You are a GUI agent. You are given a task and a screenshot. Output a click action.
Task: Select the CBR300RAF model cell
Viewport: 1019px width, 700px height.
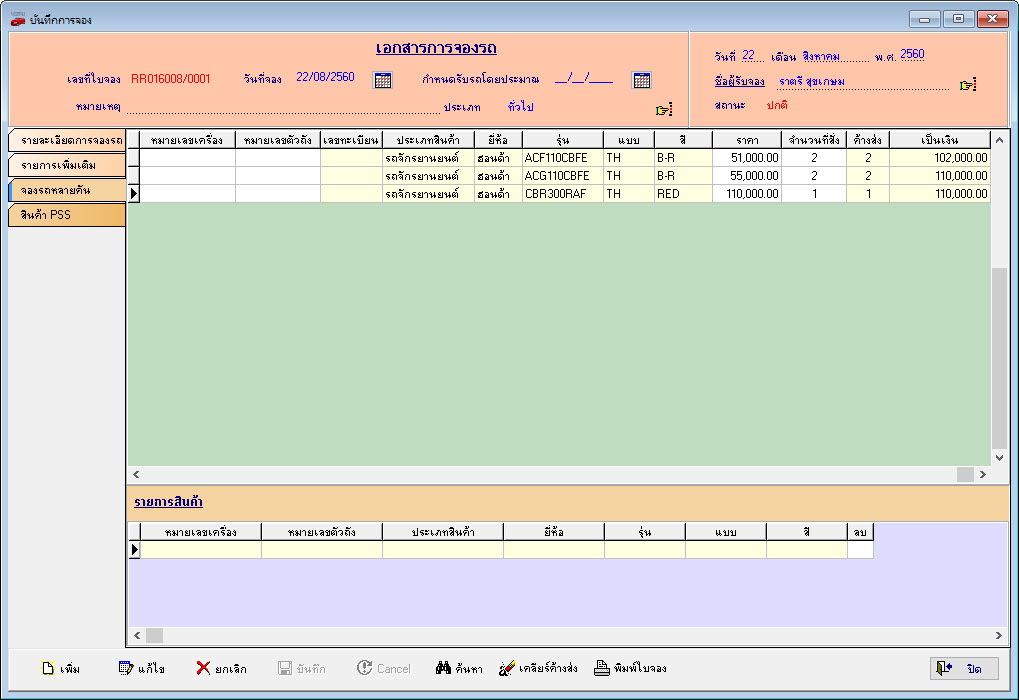(563, 194)
